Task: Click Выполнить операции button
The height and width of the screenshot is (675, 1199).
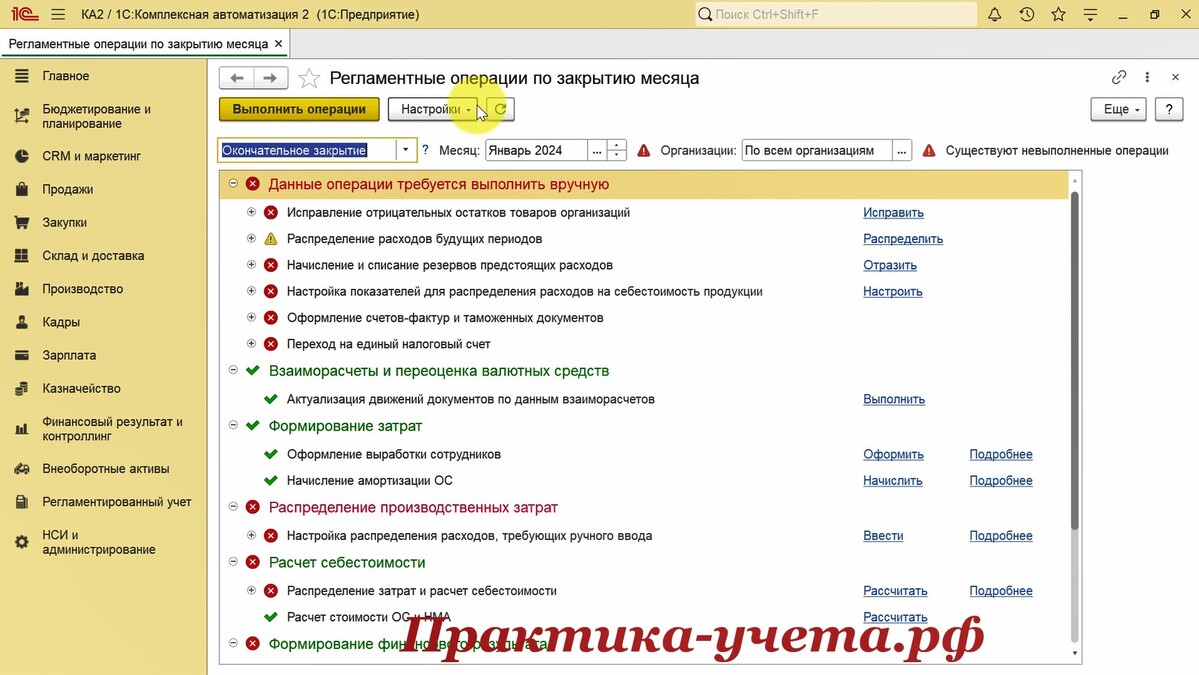Action: [x=299, y=109]
